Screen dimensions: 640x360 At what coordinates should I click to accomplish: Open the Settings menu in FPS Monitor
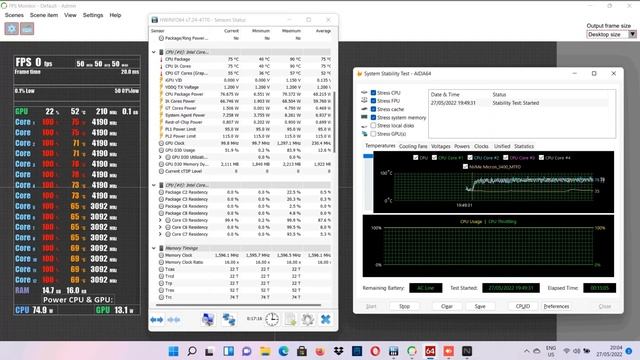(93, 15)
